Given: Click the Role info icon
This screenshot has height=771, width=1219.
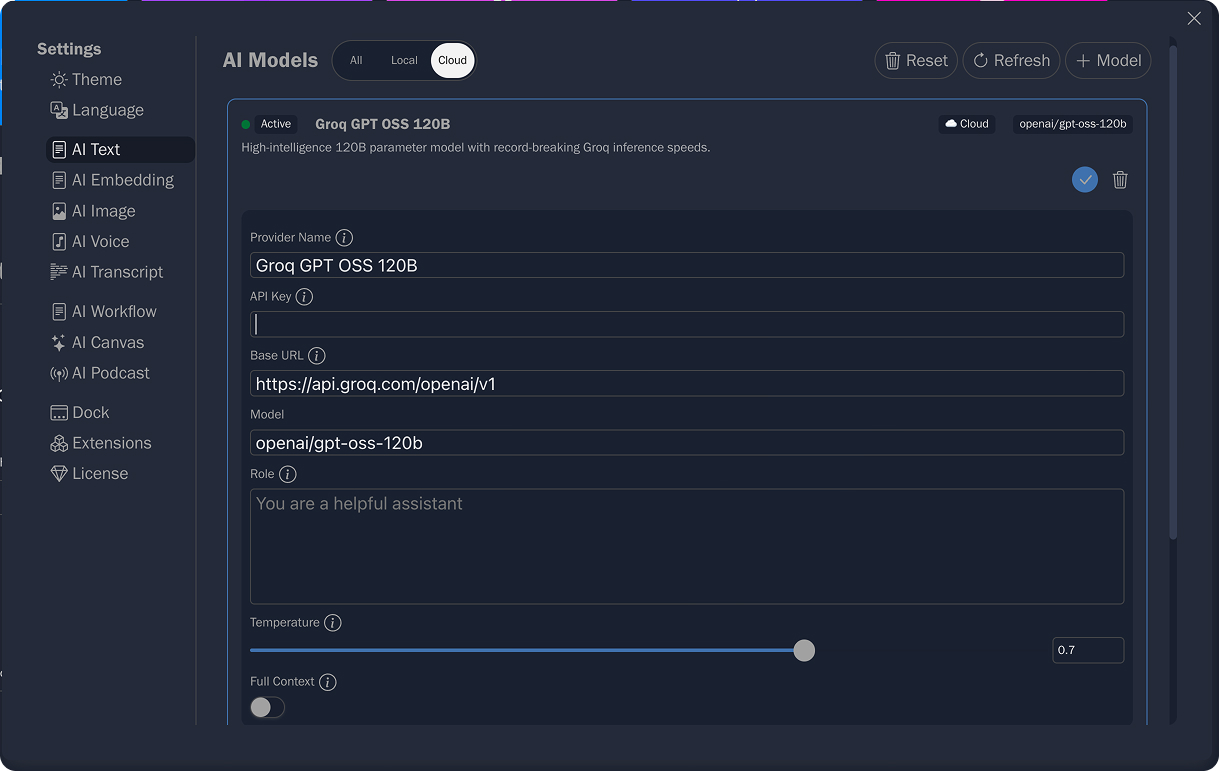Looking at the screenshot, I should pos(288,474).
